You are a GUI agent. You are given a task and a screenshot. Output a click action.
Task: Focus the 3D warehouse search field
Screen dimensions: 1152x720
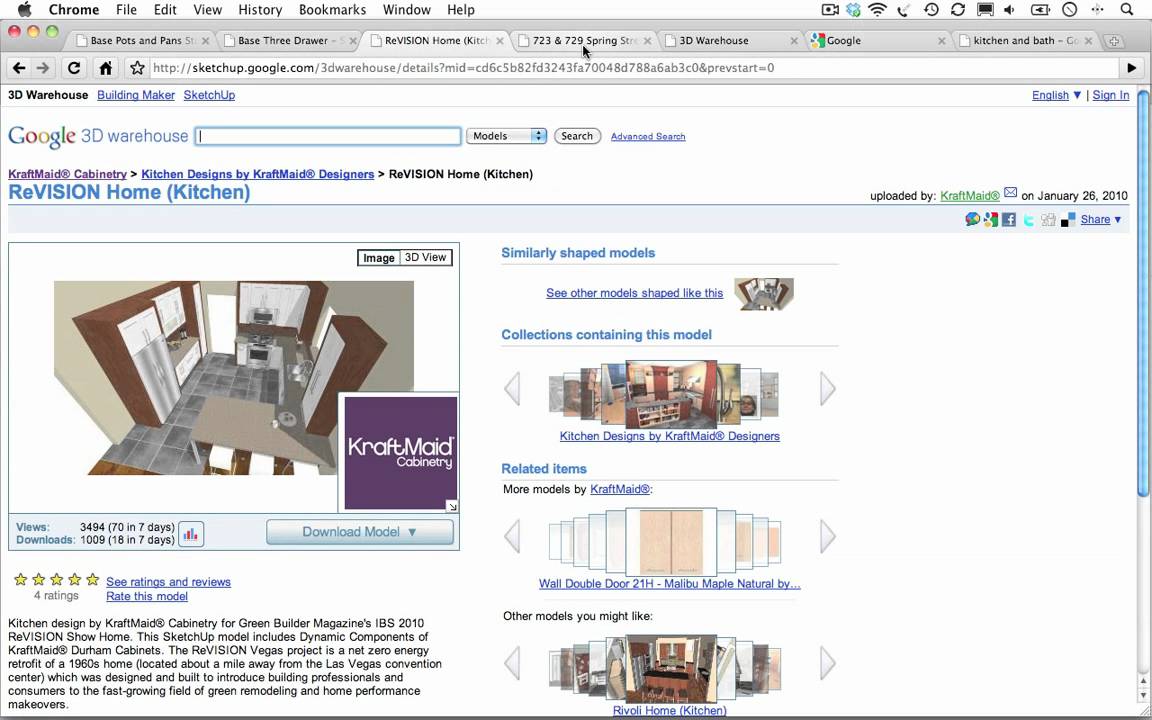click(328, 136)
